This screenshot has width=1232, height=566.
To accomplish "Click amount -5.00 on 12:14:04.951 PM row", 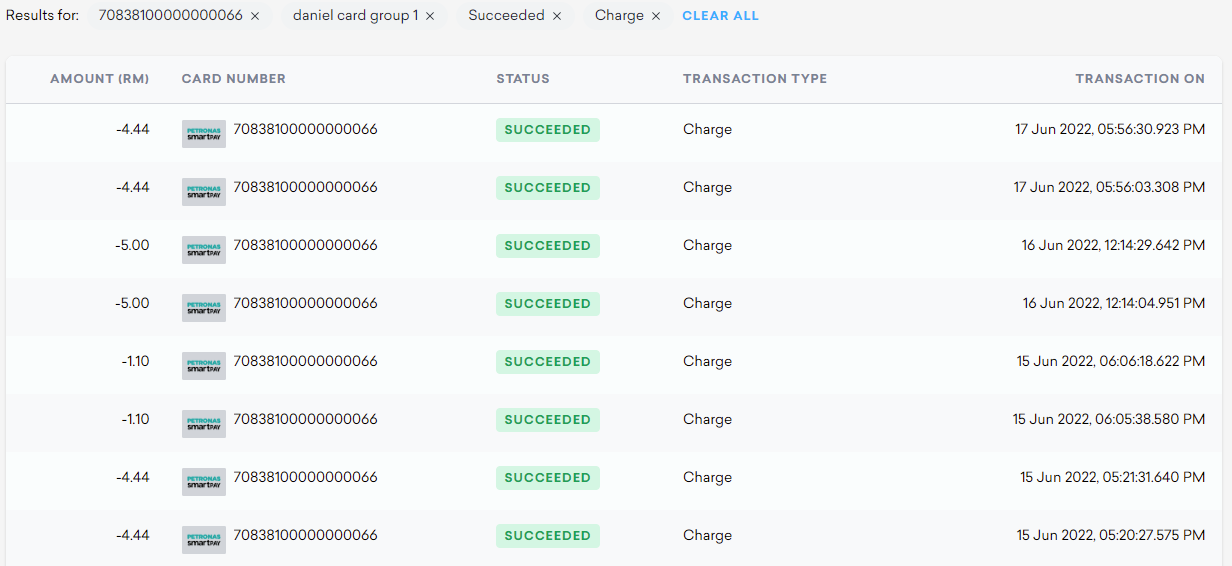I will pyautogui.click(x=133, y=304).
